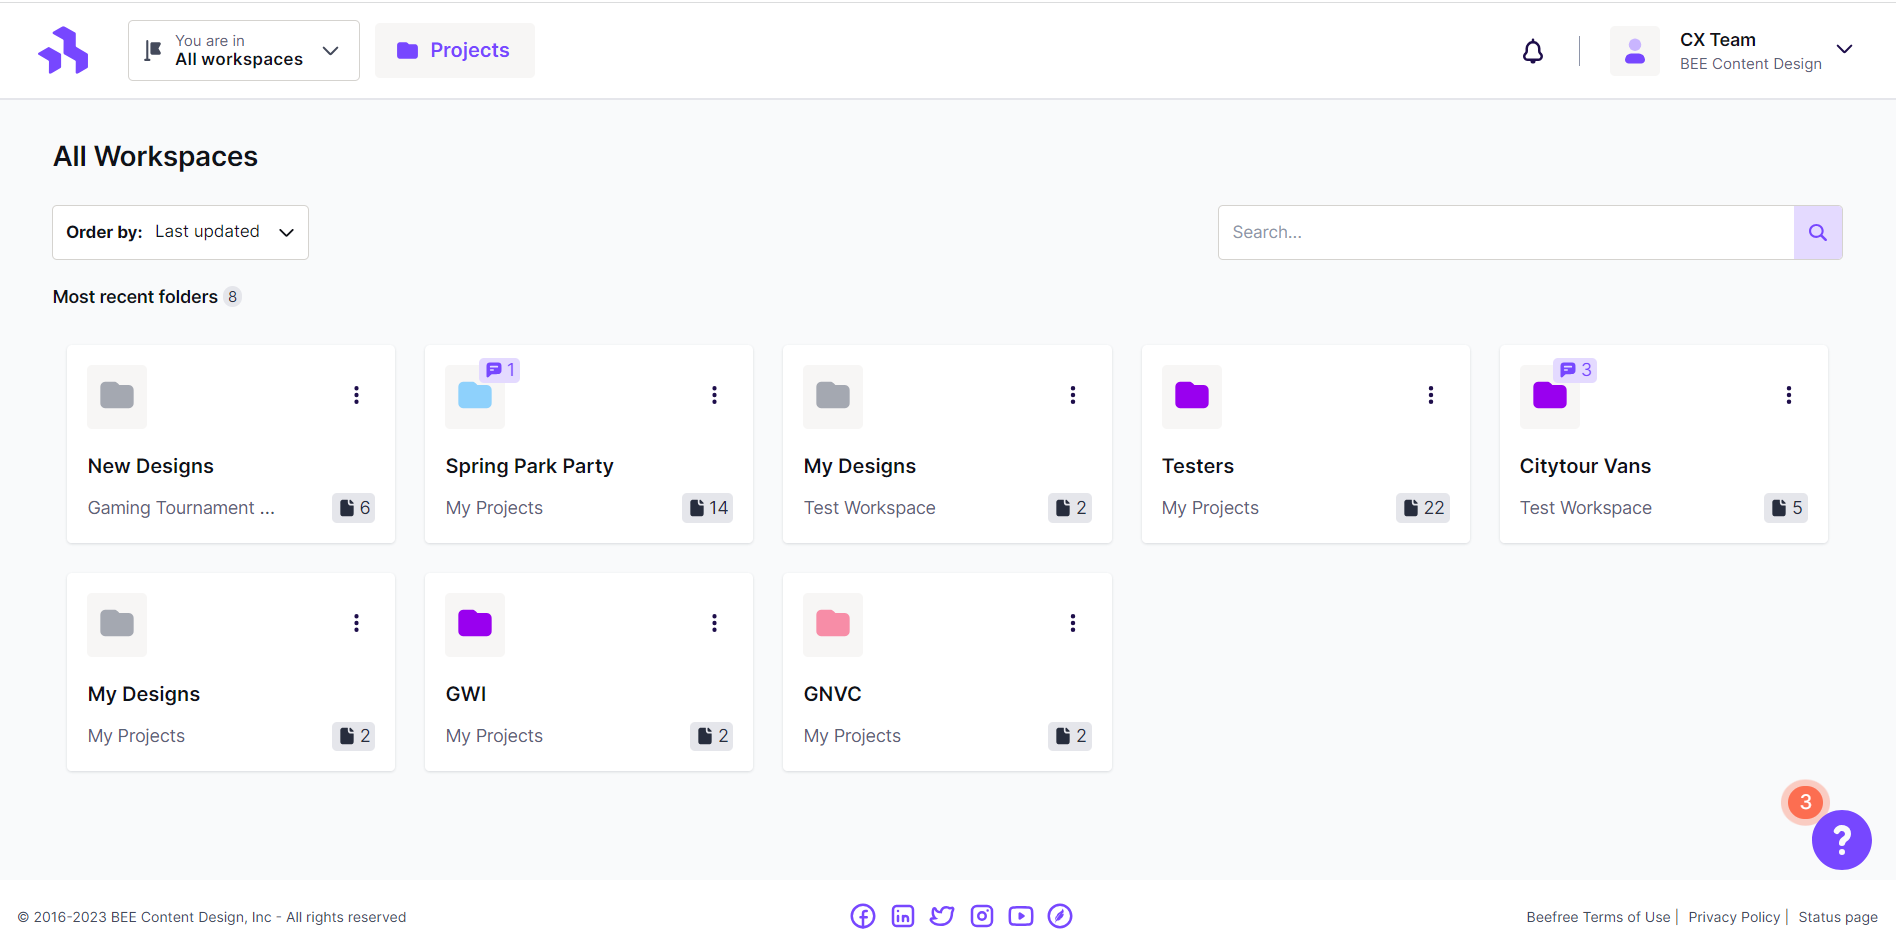The image size is (1896, 936).
Task: Open more options for Spring Park Party folder
Action: (x=714, y=395)
